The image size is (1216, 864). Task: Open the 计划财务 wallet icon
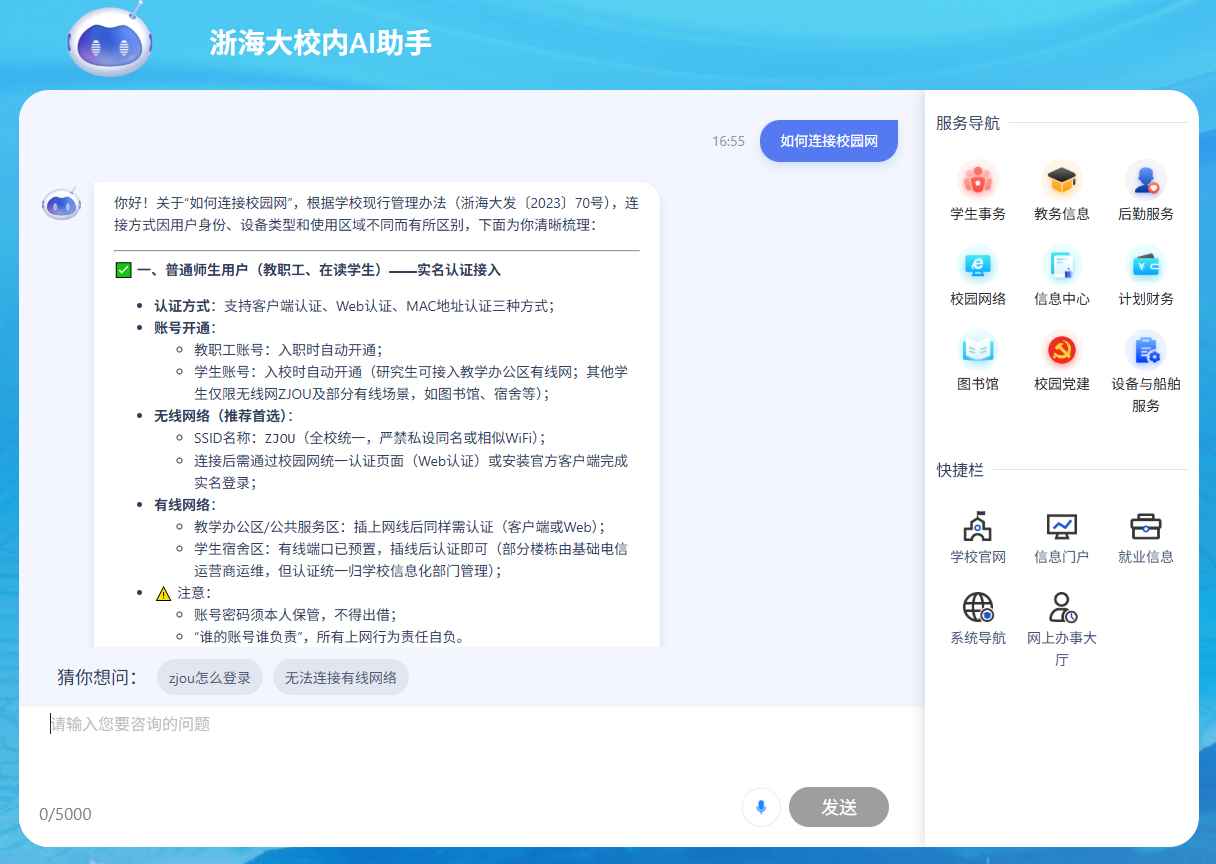click(1146, 266)
